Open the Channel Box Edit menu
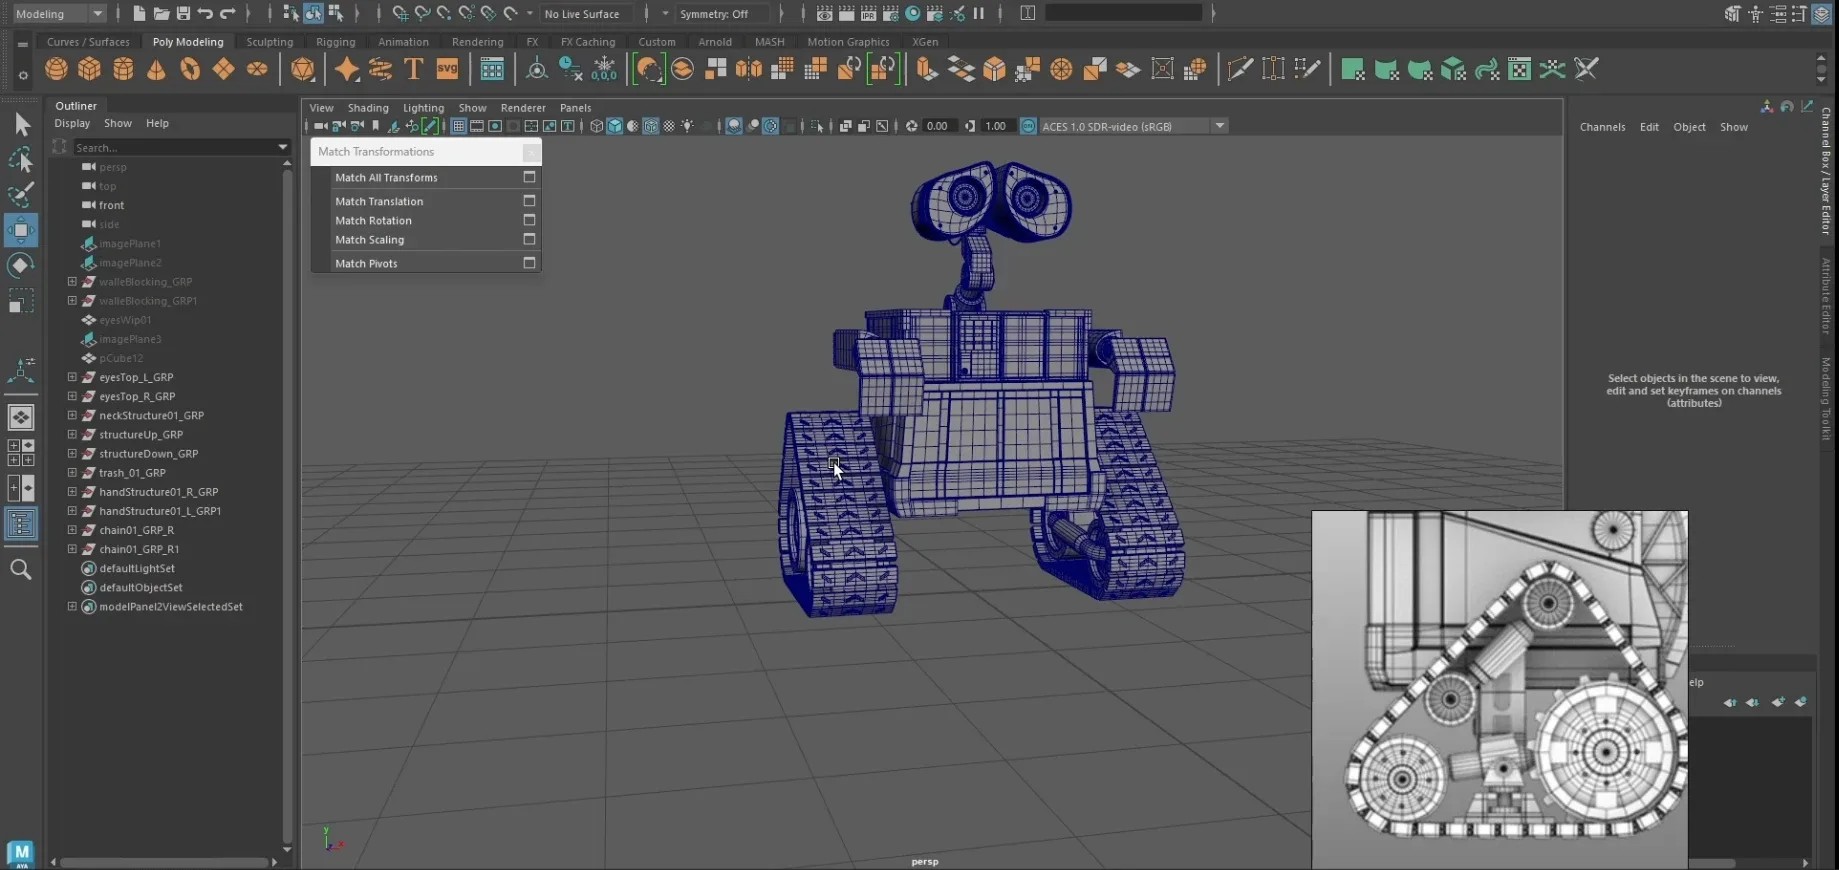This screenshot has width=1839, height=870. pyautogui.click(x=1649, y=127)
